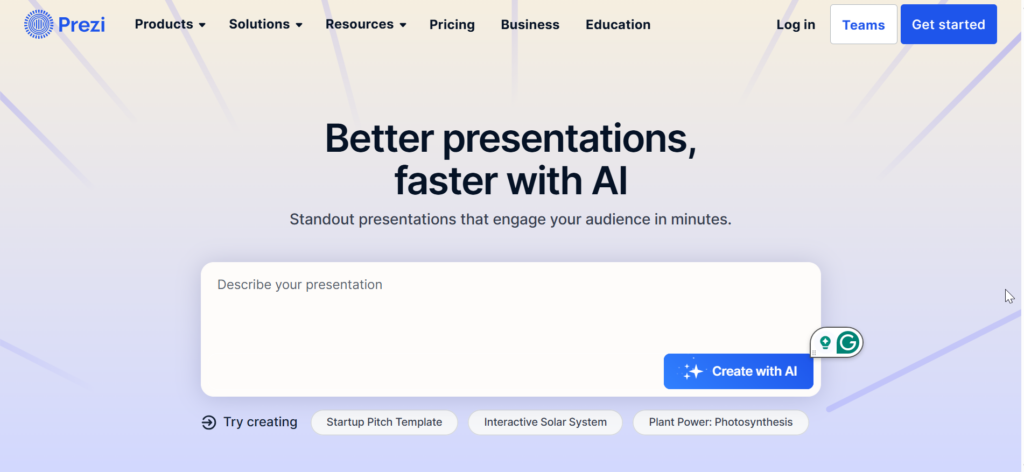Pick the Plant Power: Photosynthesis suggestion
This screenshot has width=1024, height=472.
pos(720,422)
